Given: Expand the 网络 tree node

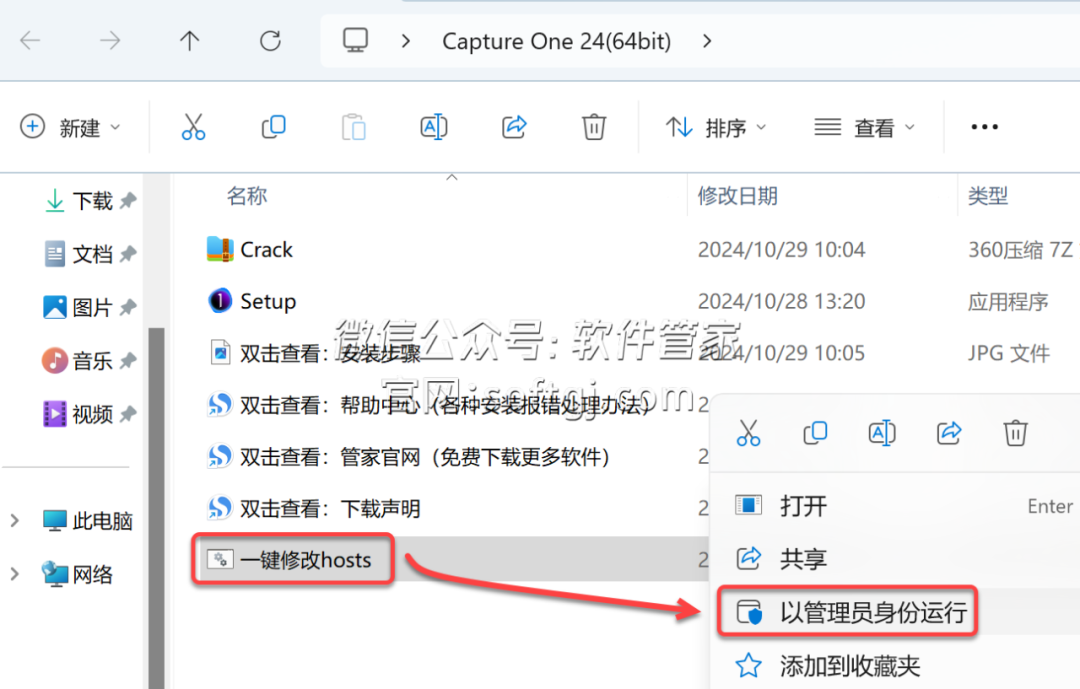Looking at the screenshot, I should (14, 574).
